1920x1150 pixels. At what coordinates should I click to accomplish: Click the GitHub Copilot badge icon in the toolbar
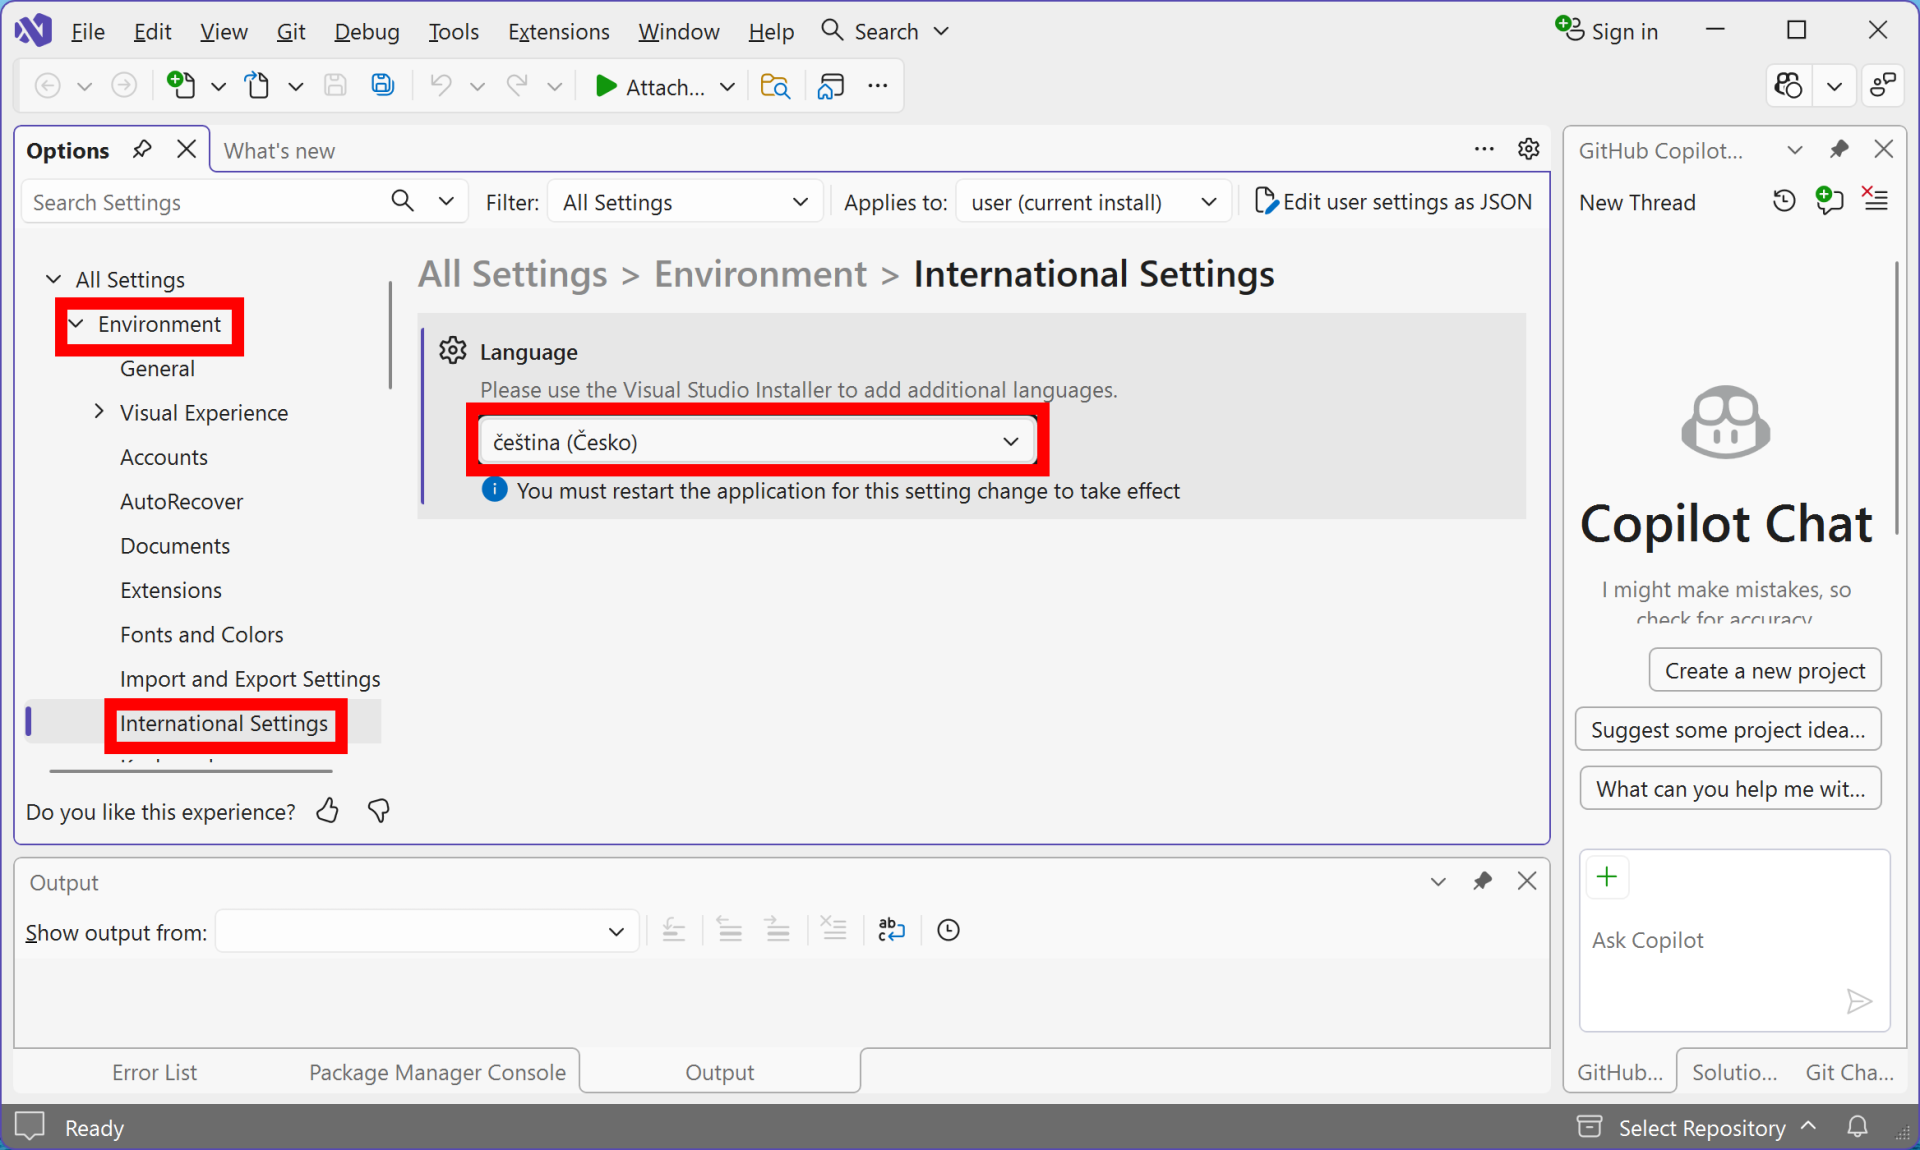(1789, 86)
